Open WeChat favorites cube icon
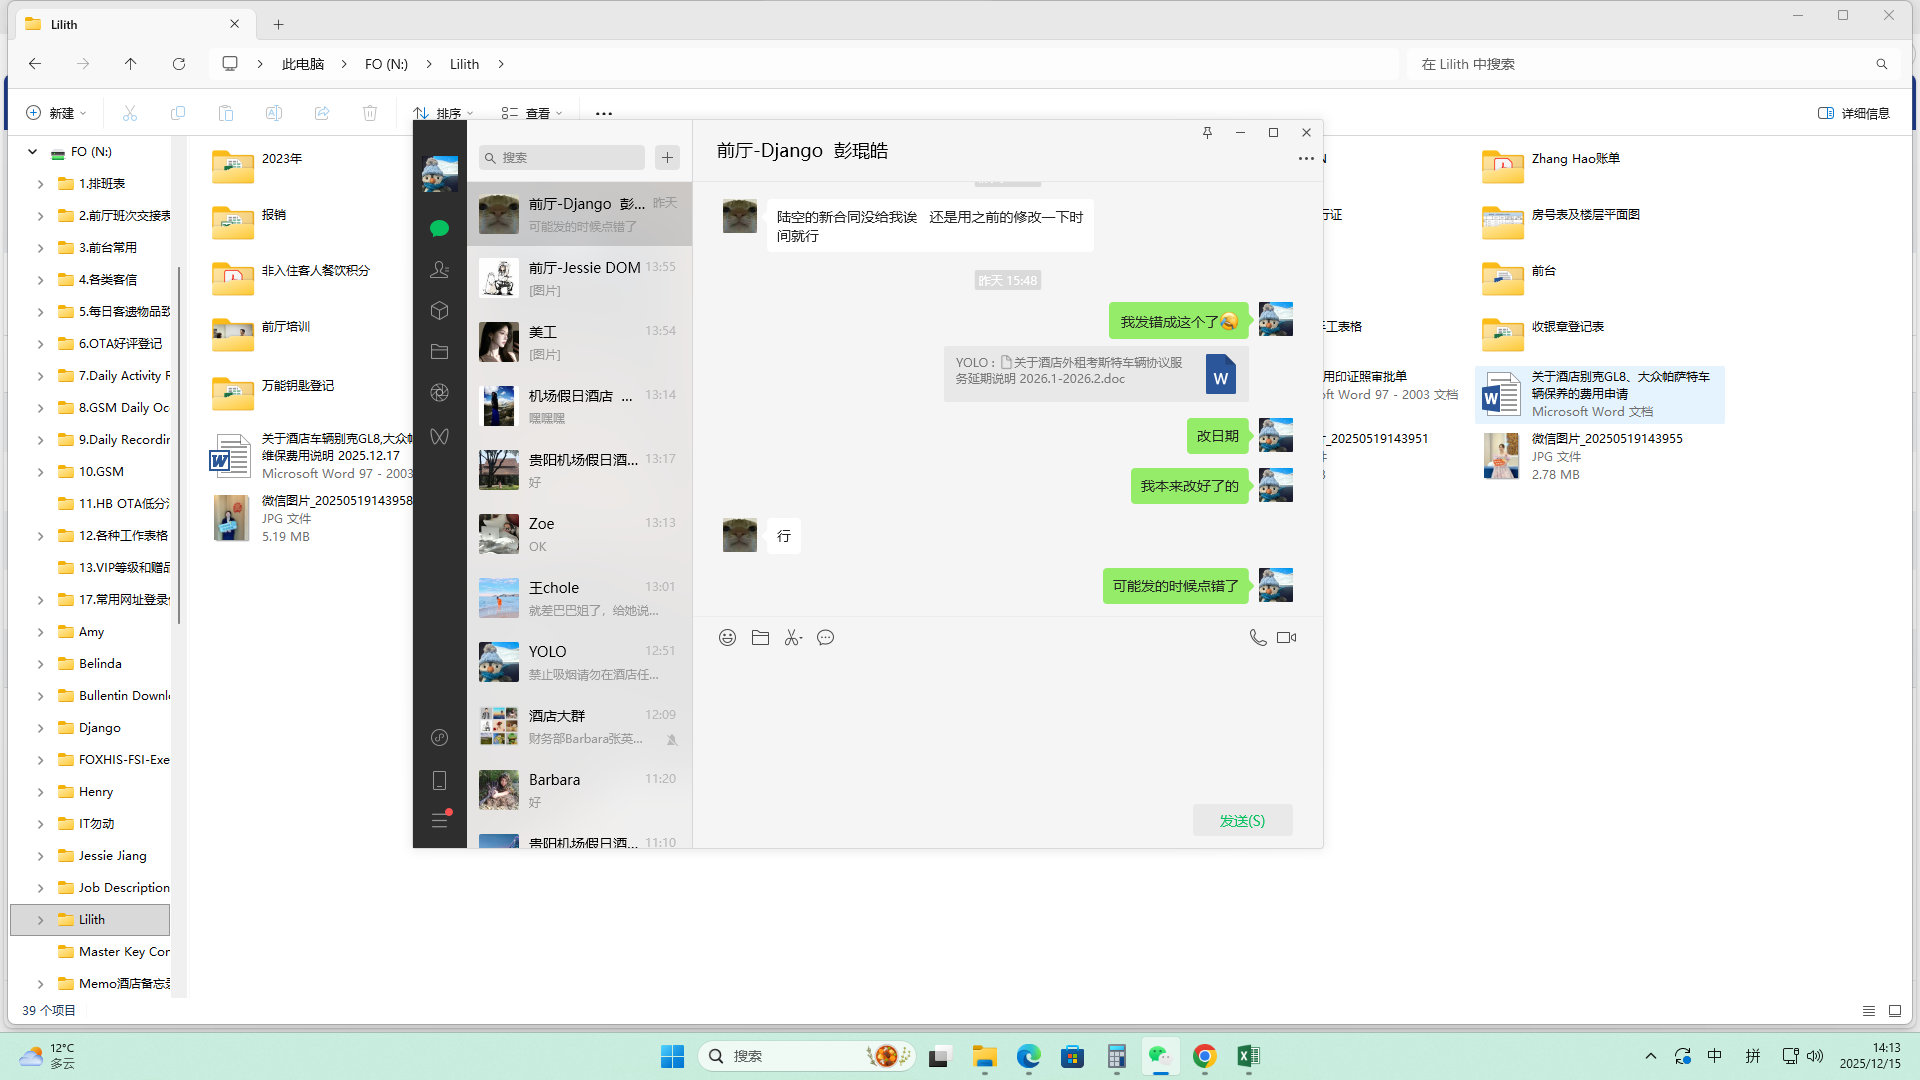The width and height of the screenshot is (1920, 1080). pos(439,311)
